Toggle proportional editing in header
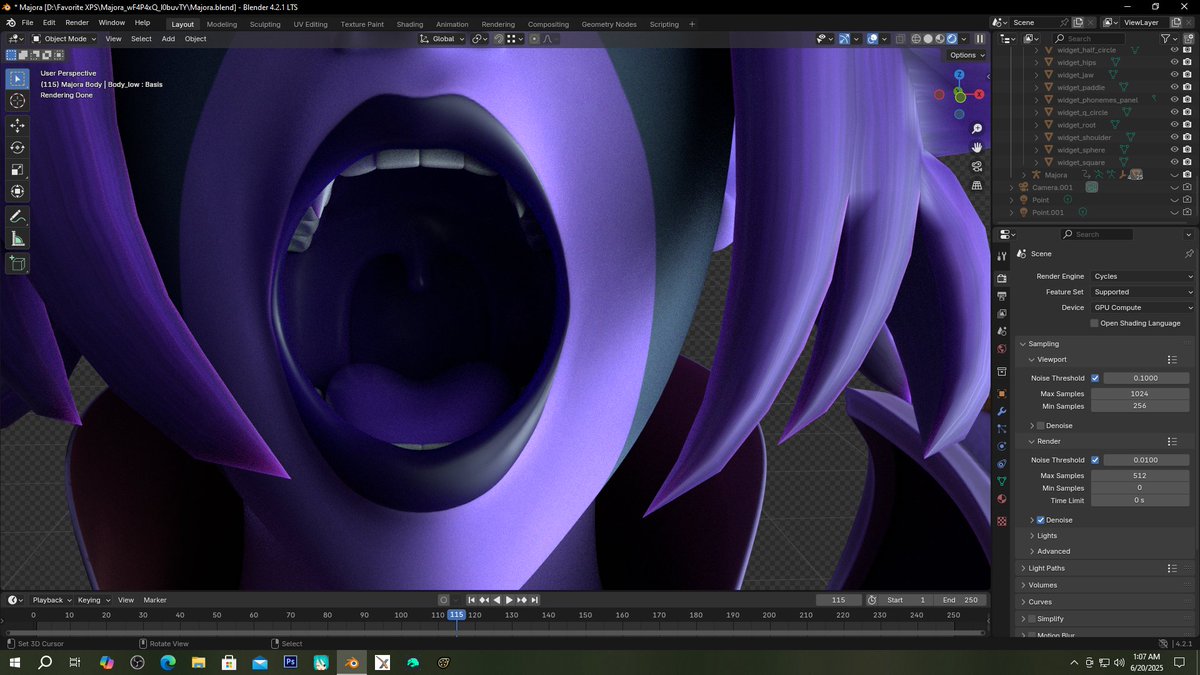This screenshot has height=675, width=1200. tap(533, 39)
